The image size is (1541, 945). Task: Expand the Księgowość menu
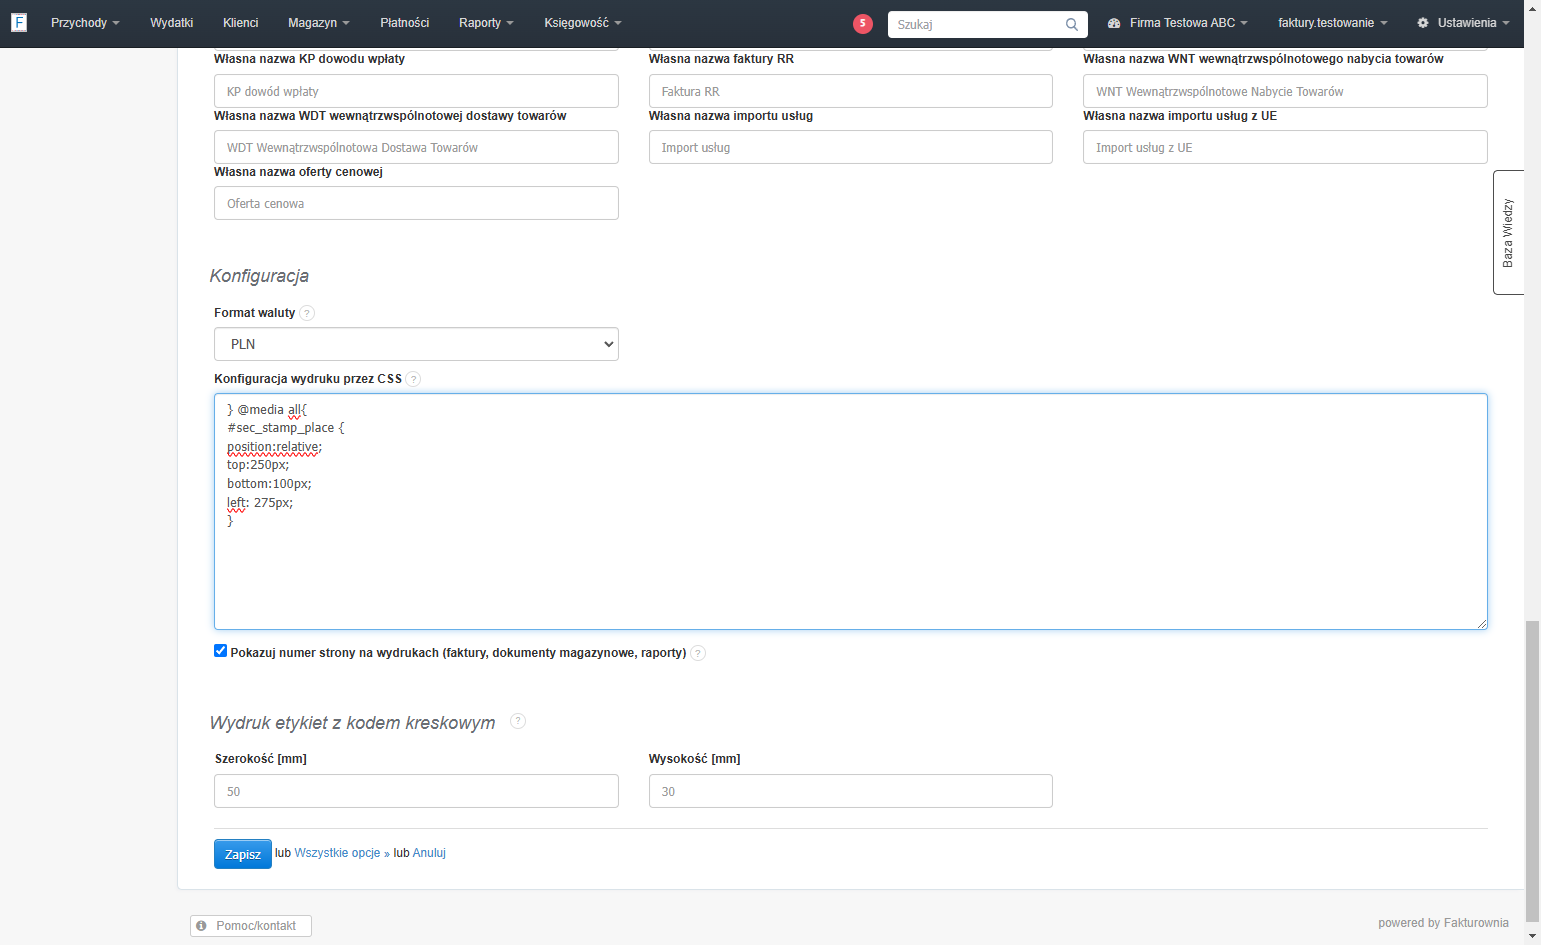click(583, 23)
